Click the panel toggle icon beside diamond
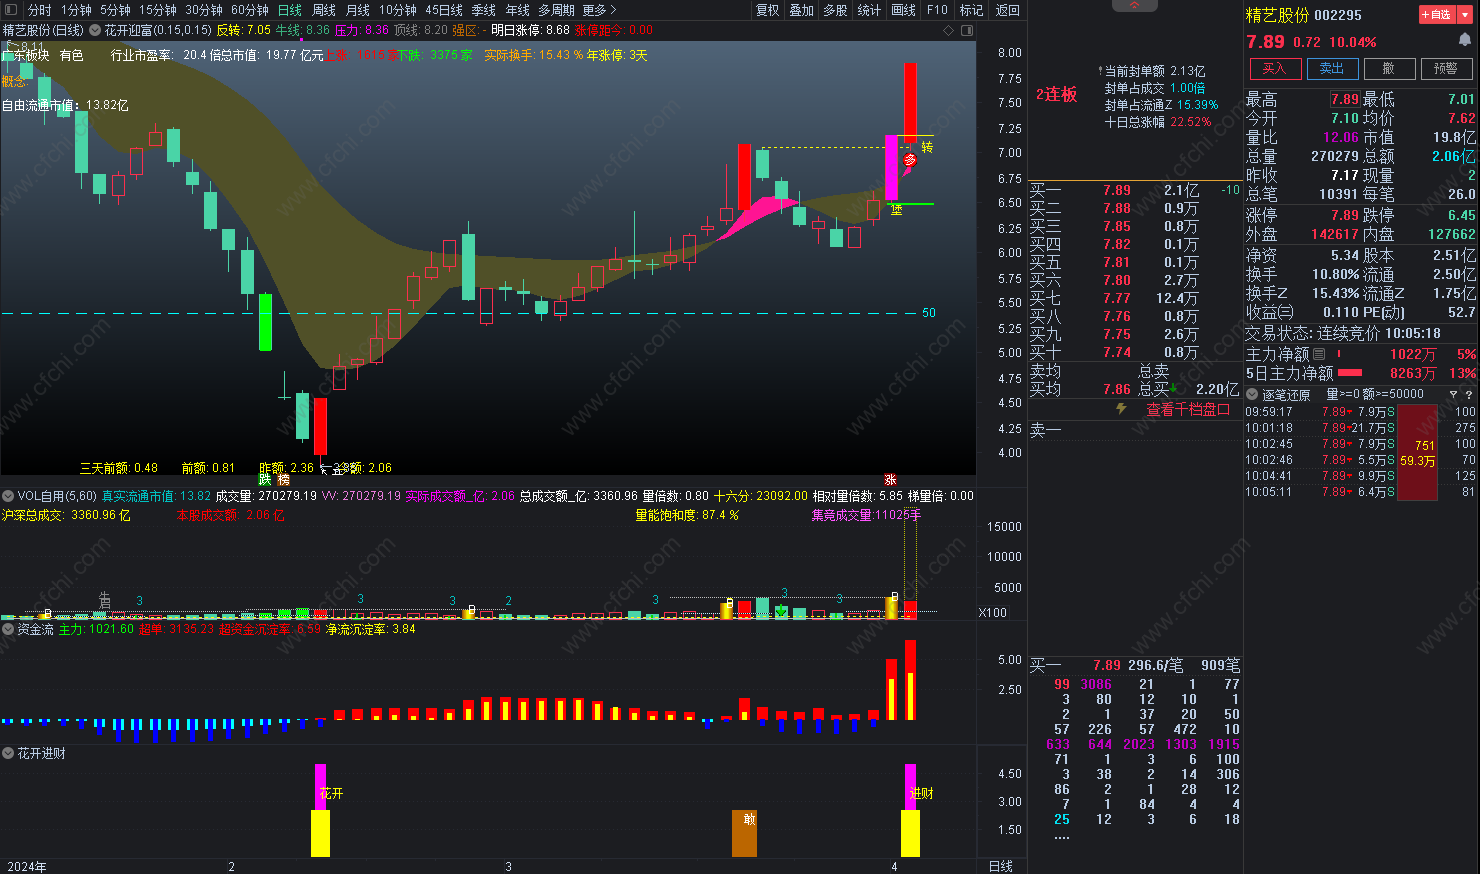Image resolution: width=1480 pixels, height=874 pixels. (967, 30)
